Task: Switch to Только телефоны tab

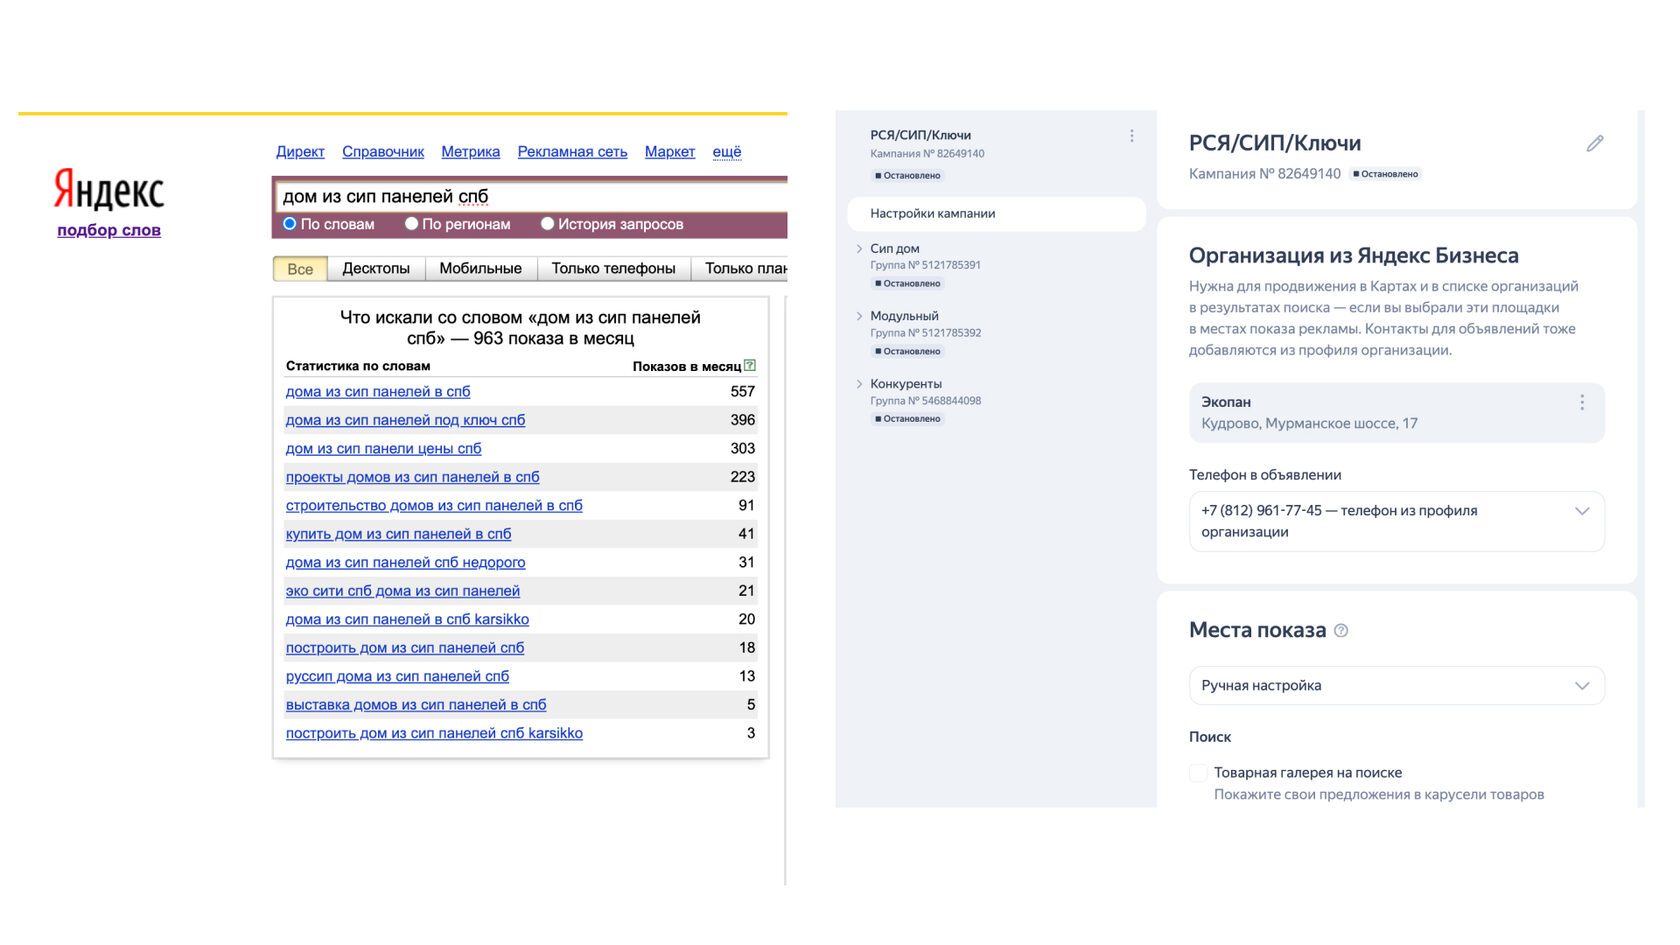Action: coord(614,269)
